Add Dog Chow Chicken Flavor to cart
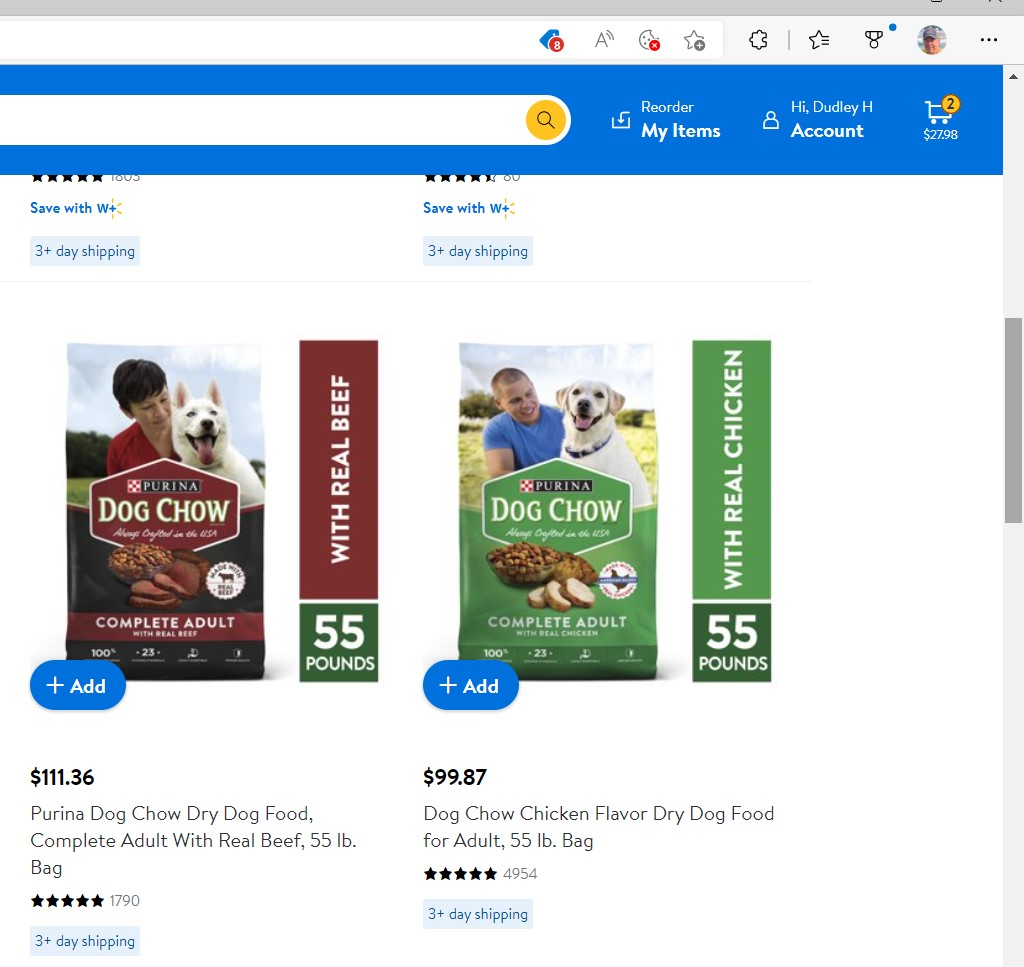 coord(471,686)
